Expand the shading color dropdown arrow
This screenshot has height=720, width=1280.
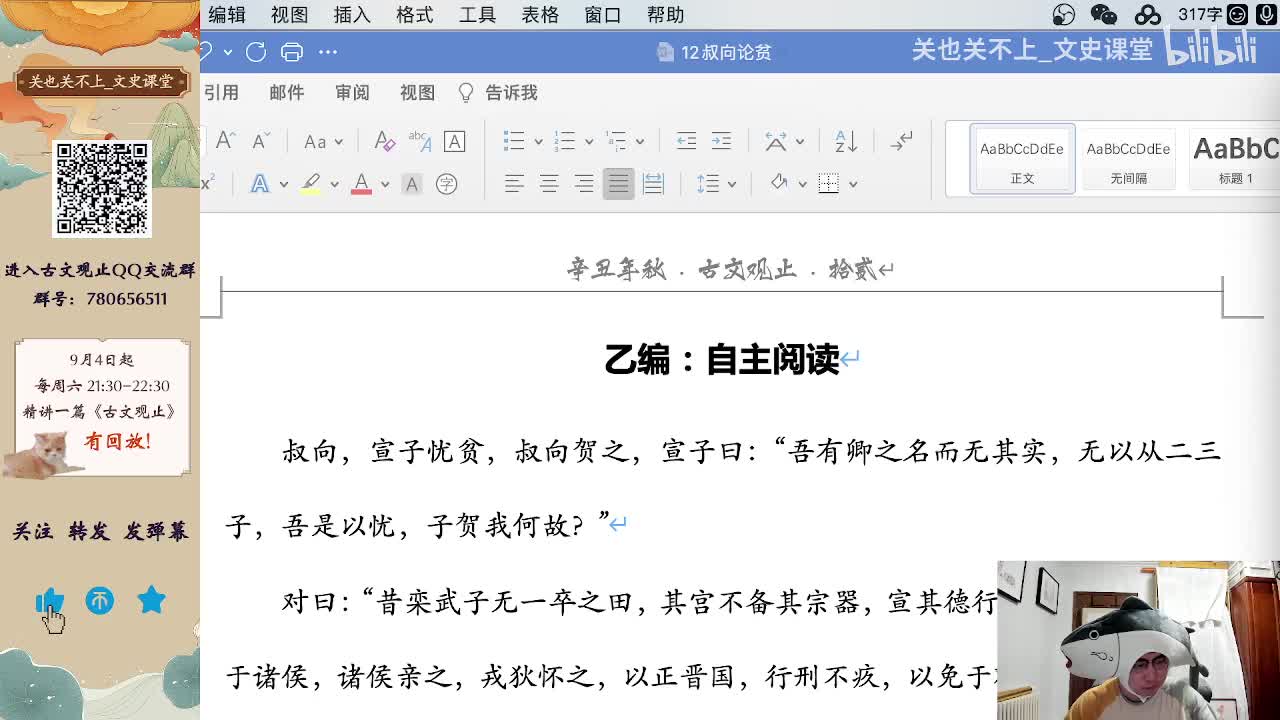click(802, 185)
